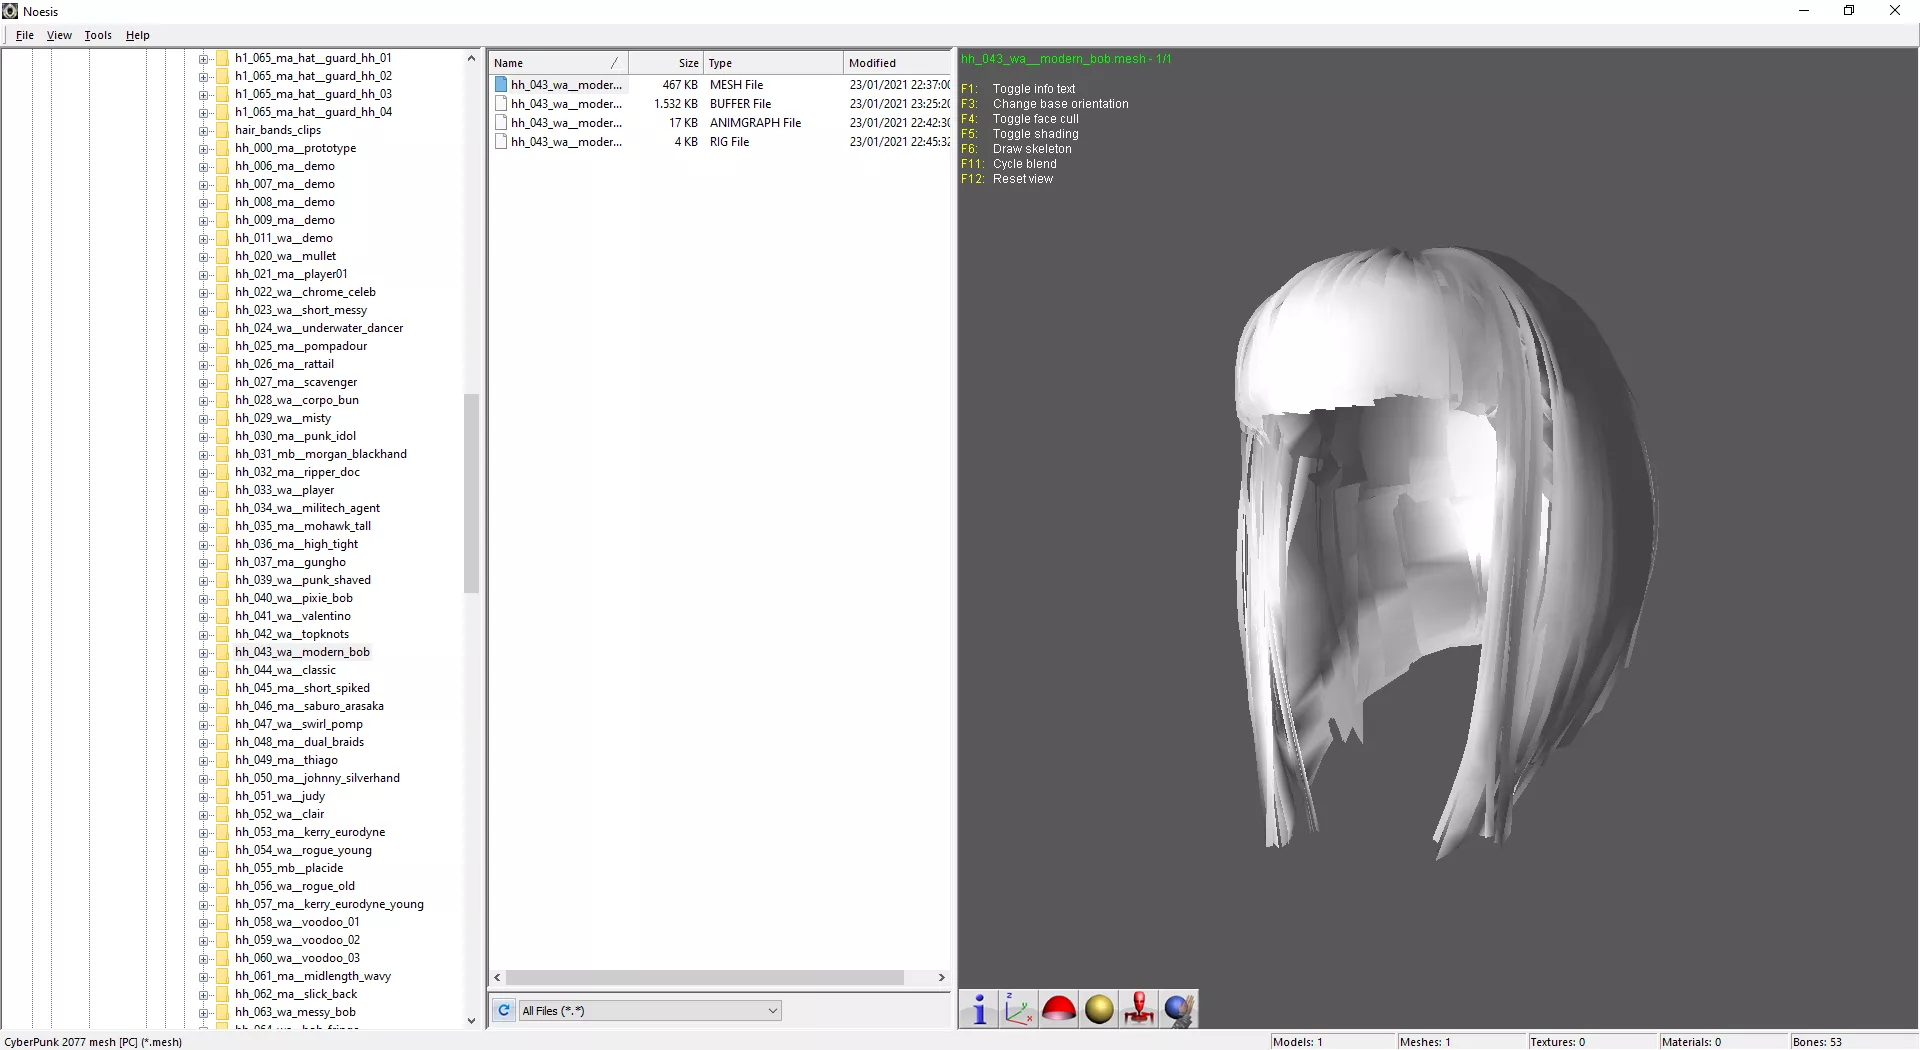Click the BUFFER File row's file icon
The width and height of the screenshot is (1920, 1050).
pos(501,104)
